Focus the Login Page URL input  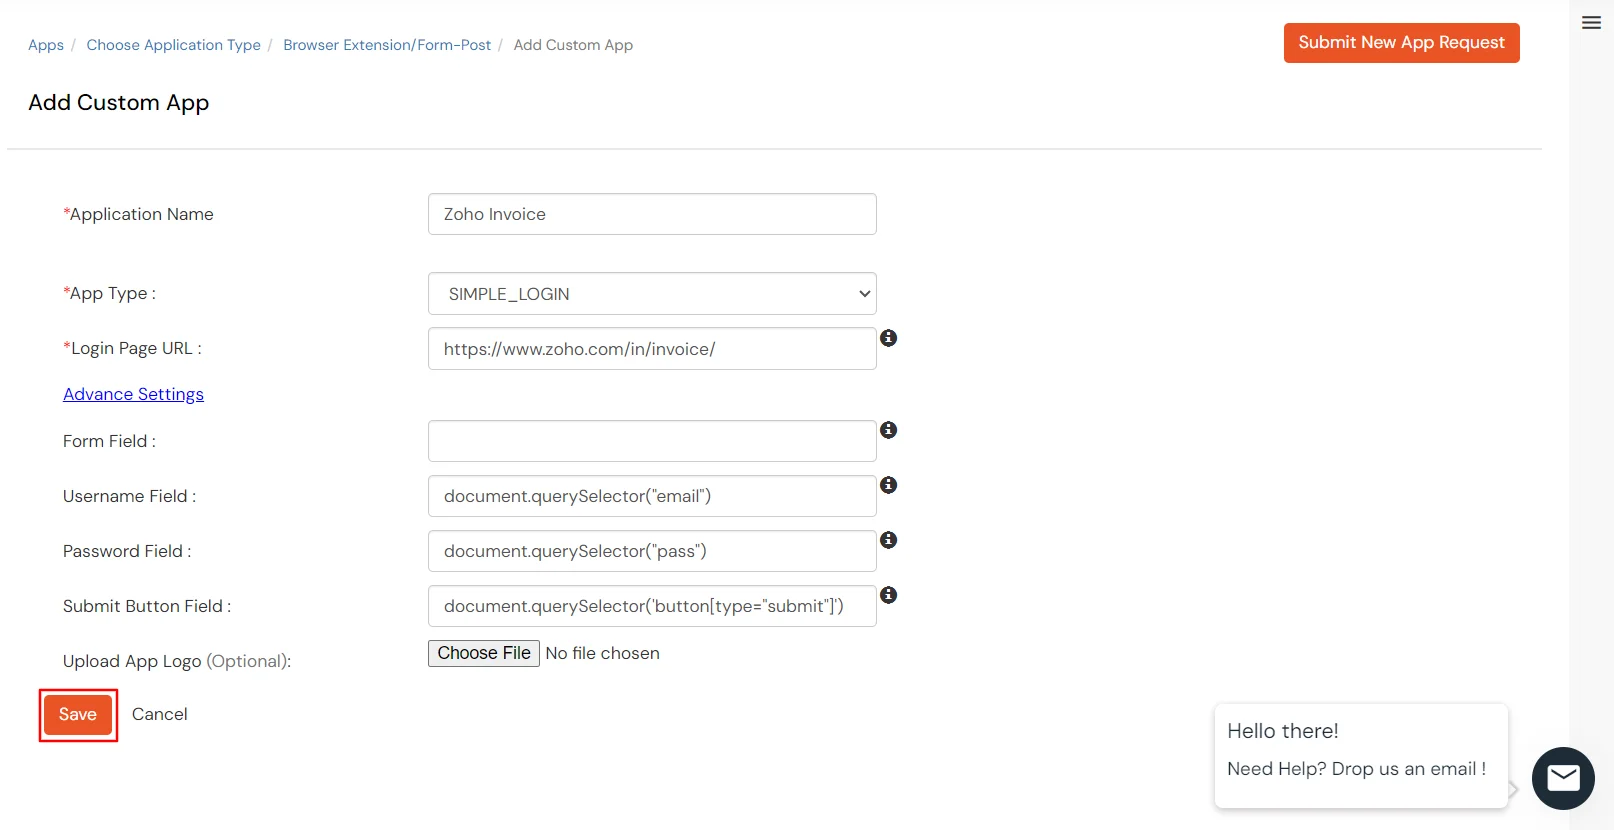(x=652, y=349)
